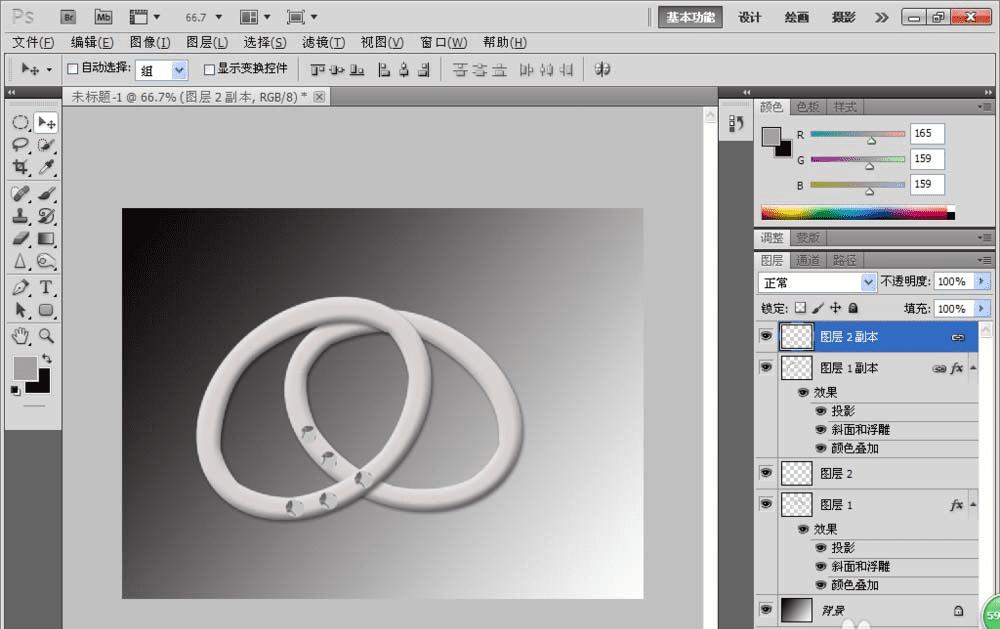Select the Hand tool
Viewport: 1000px width, 629px height.
coord(20,334)
